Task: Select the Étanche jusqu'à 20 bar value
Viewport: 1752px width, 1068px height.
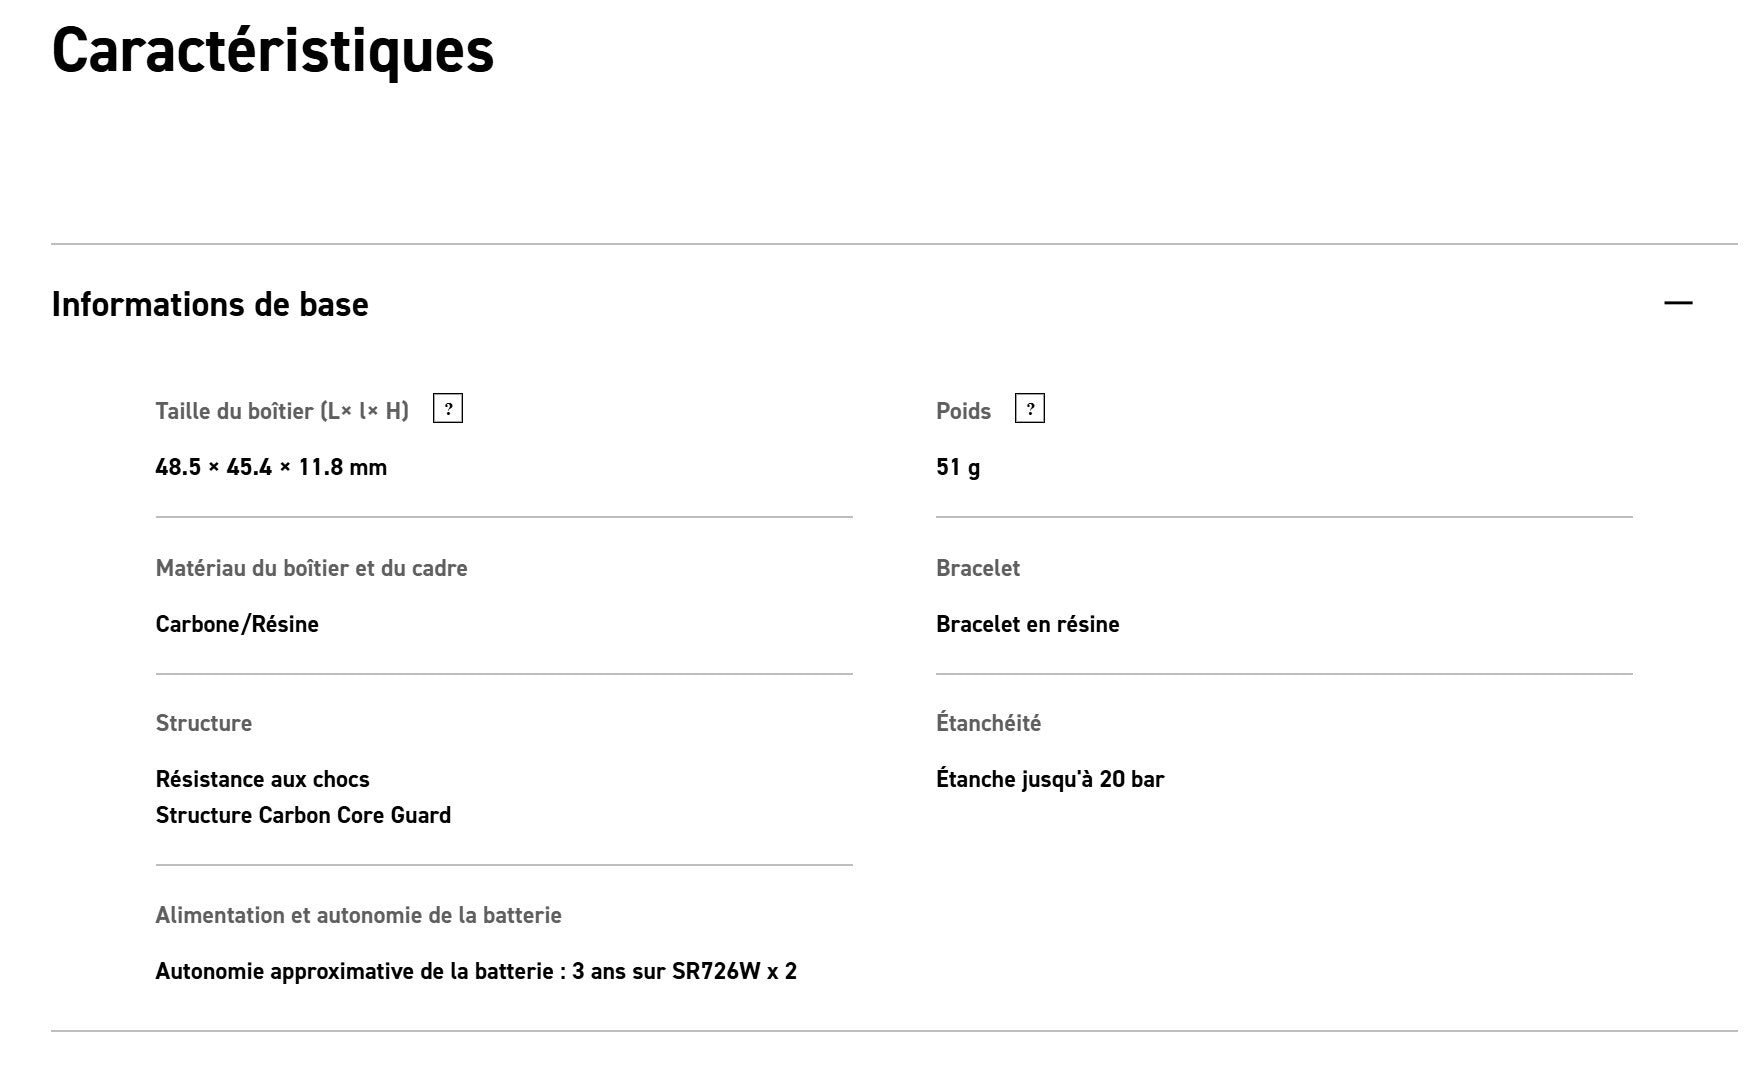Action: (x=1050, y=779)
